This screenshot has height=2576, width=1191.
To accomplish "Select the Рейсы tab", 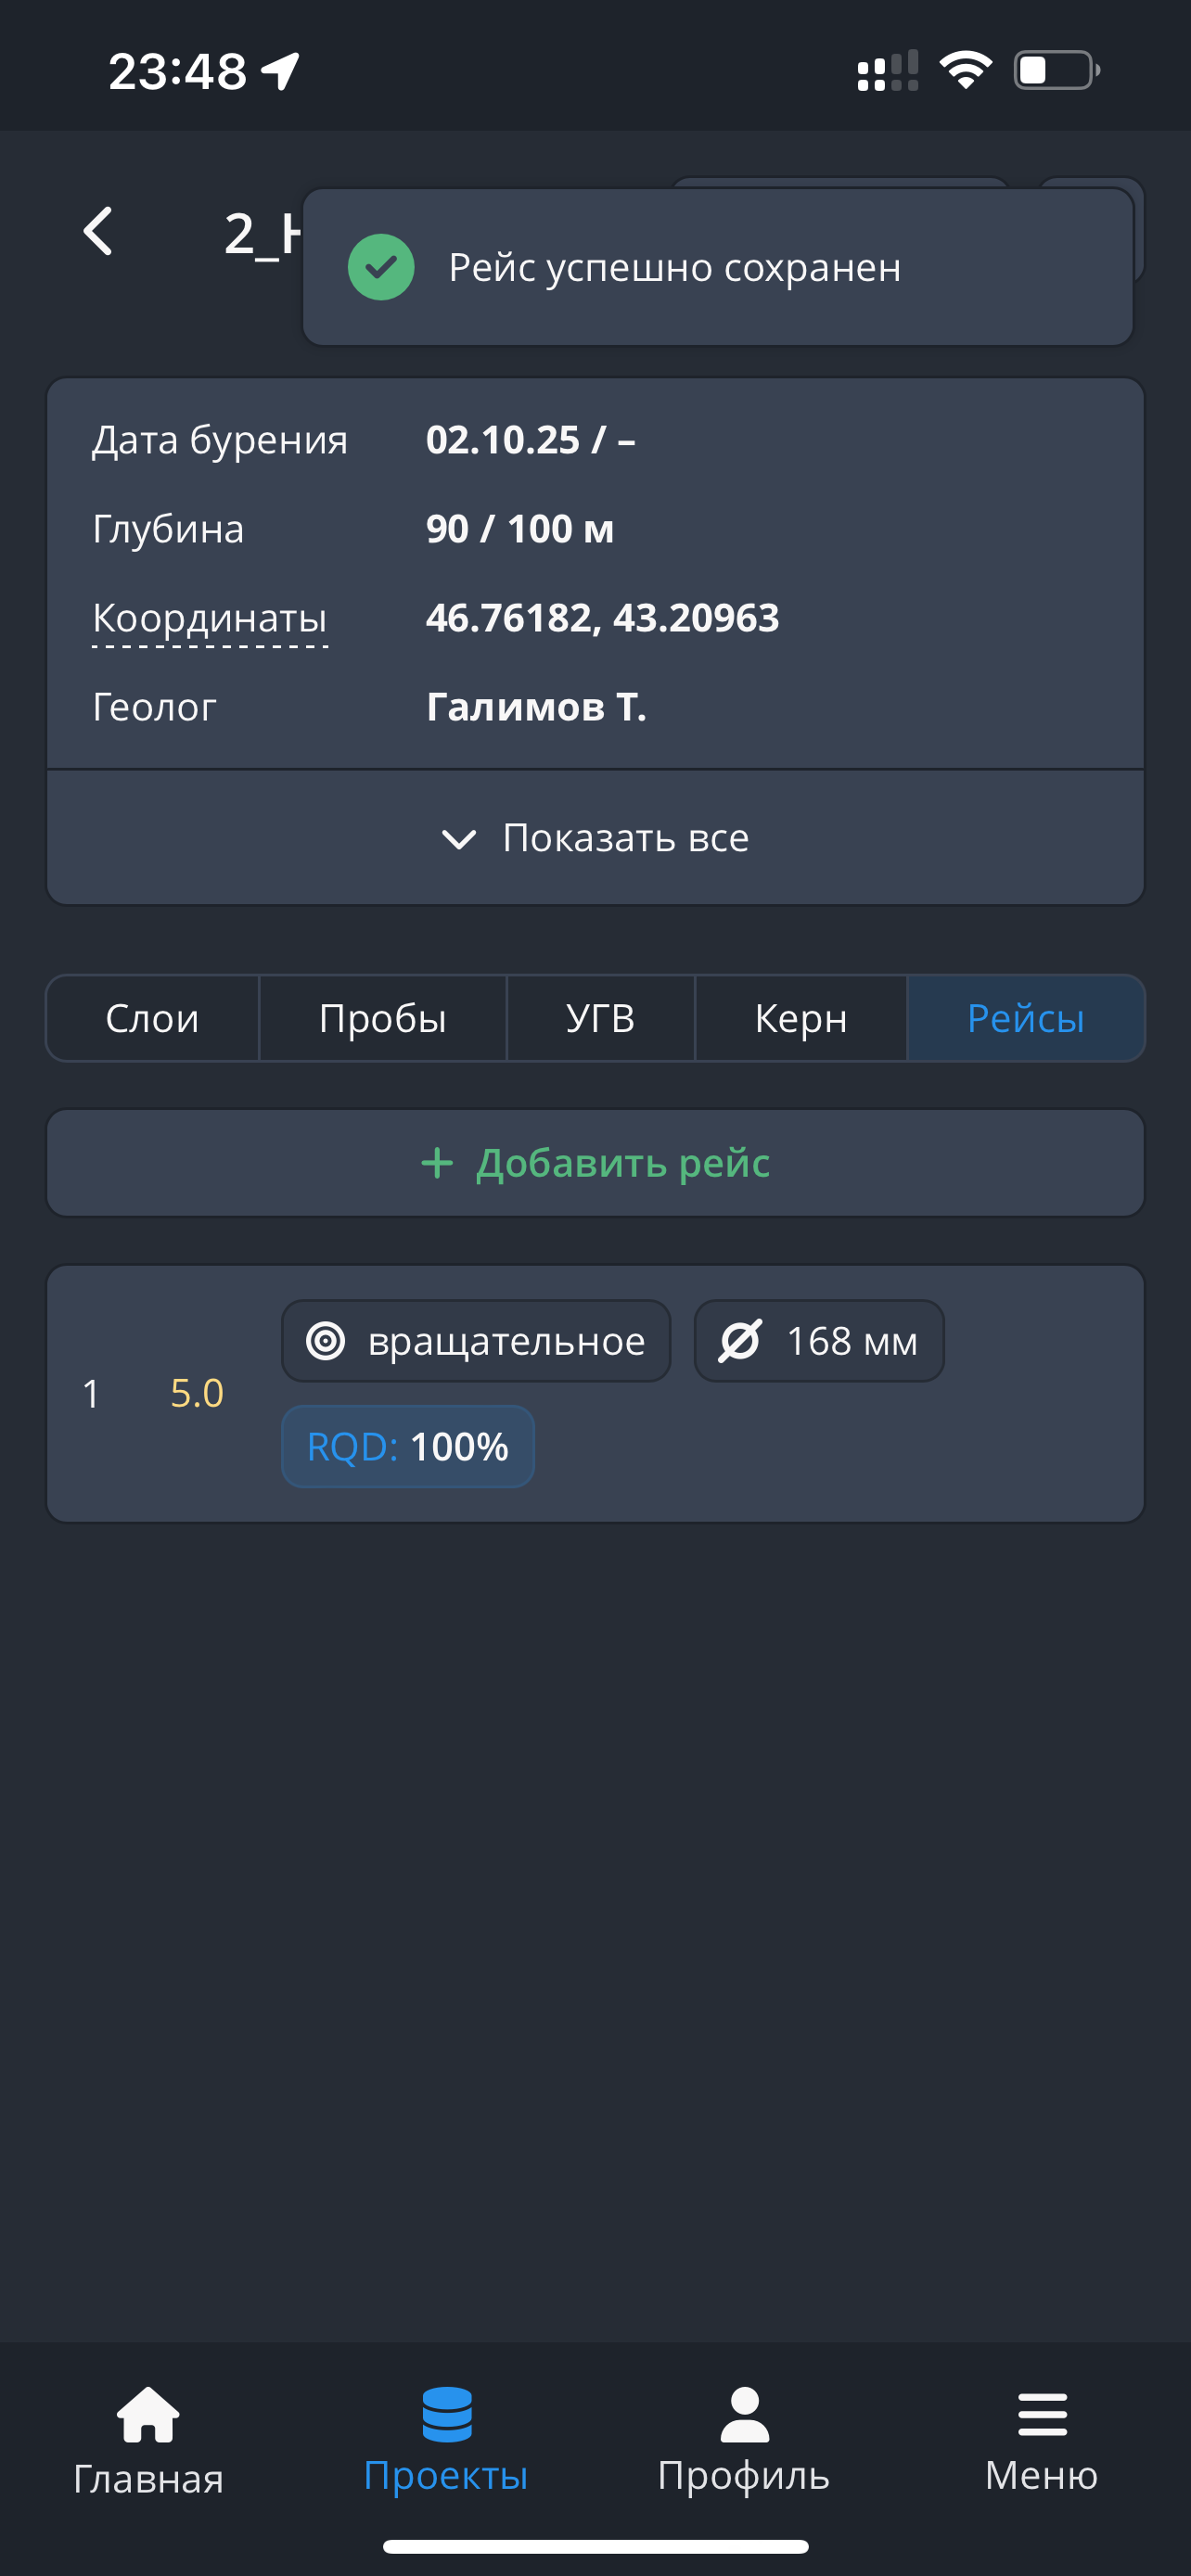I will coord(1025,1018).
